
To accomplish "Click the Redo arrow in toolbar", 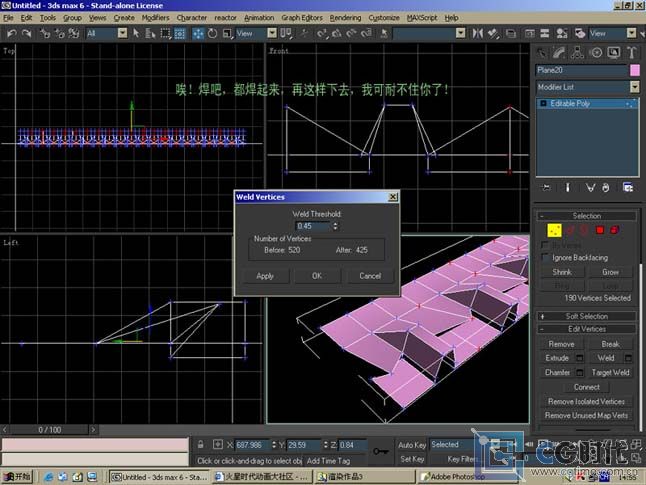I will pyautogui.click(x=27, y=33).
